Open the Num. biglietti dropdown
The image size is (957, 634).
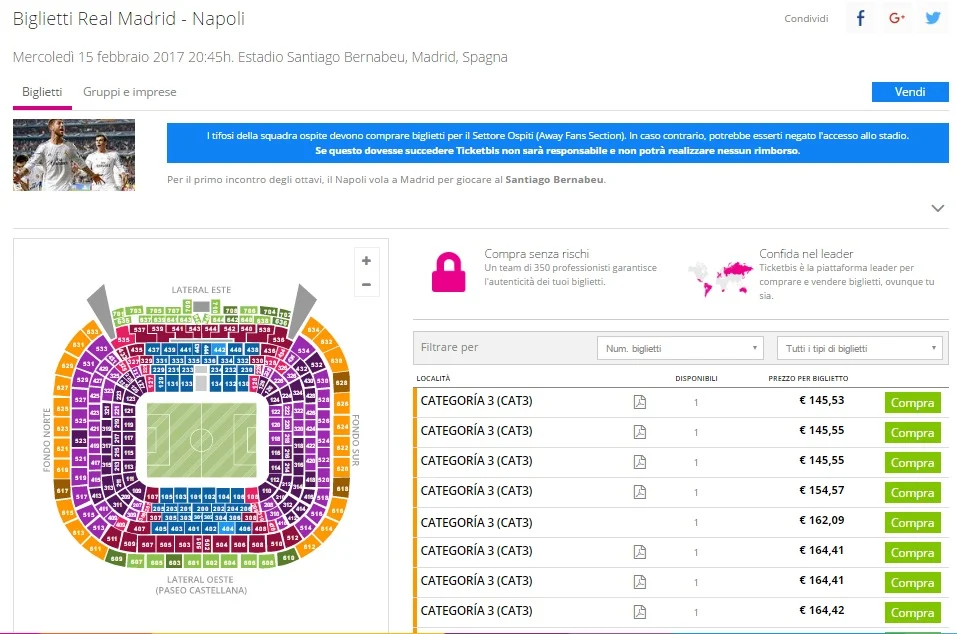680,348
